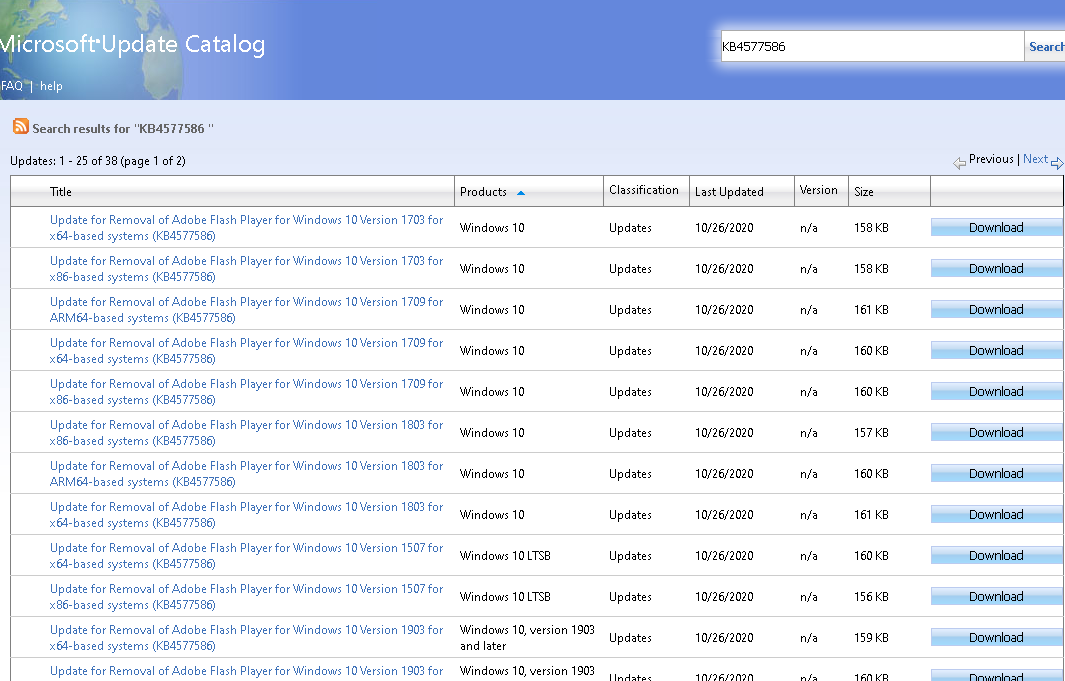Download the Version 1709 x64 update
The image size is (1065, 681).
[996, 350]
